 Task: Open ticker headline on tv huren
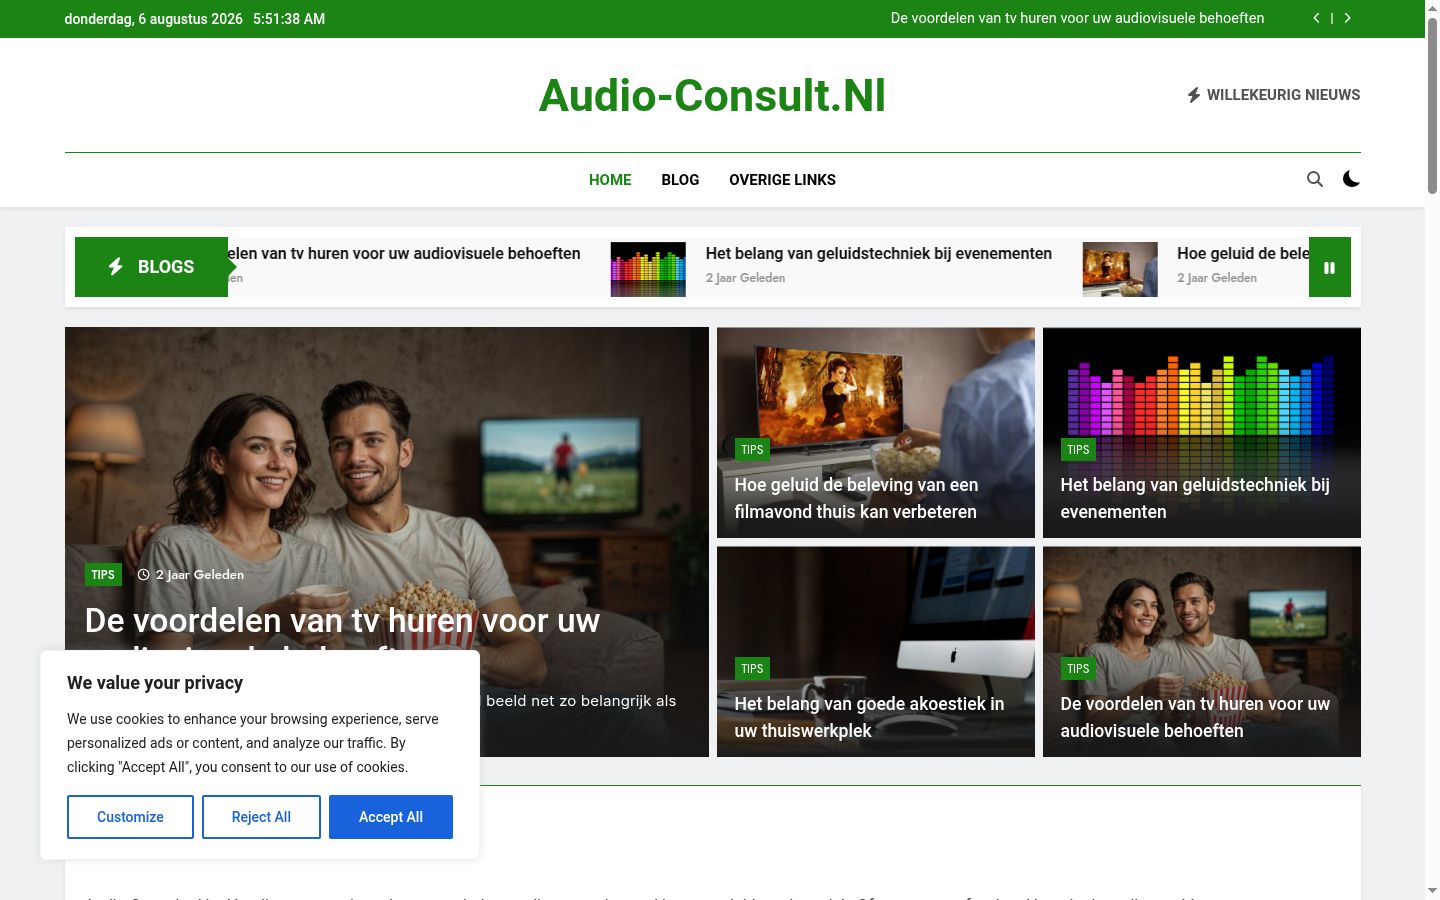click(404, 254)
